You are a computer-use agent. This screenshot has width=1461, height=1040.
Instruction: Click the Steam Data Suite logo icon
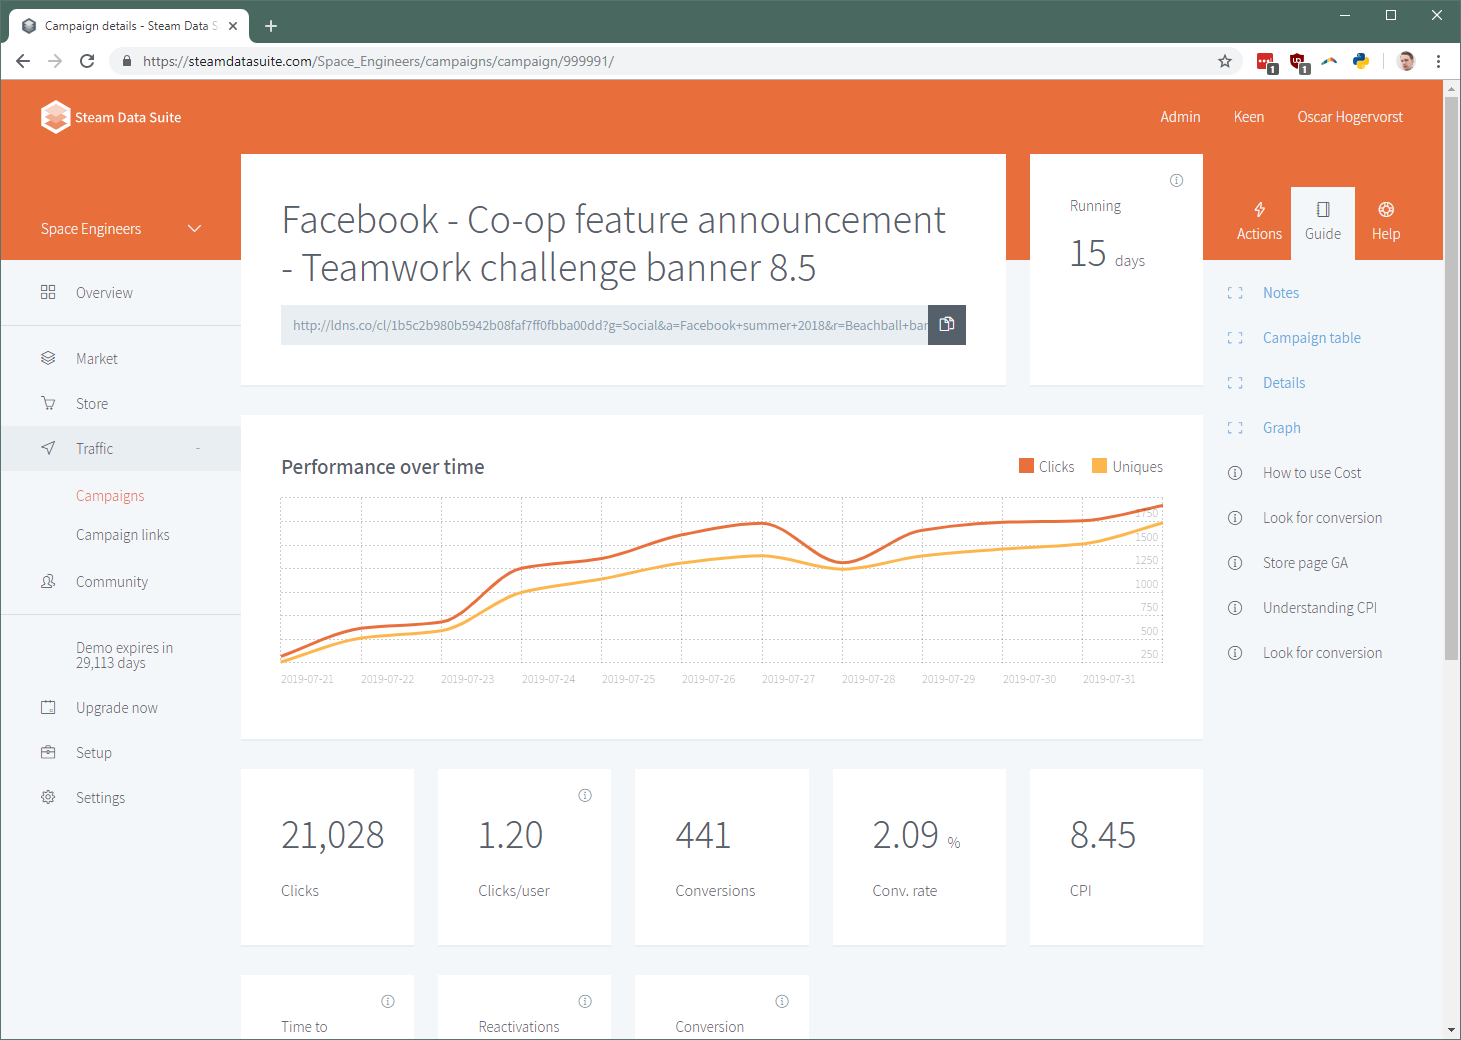56,117
